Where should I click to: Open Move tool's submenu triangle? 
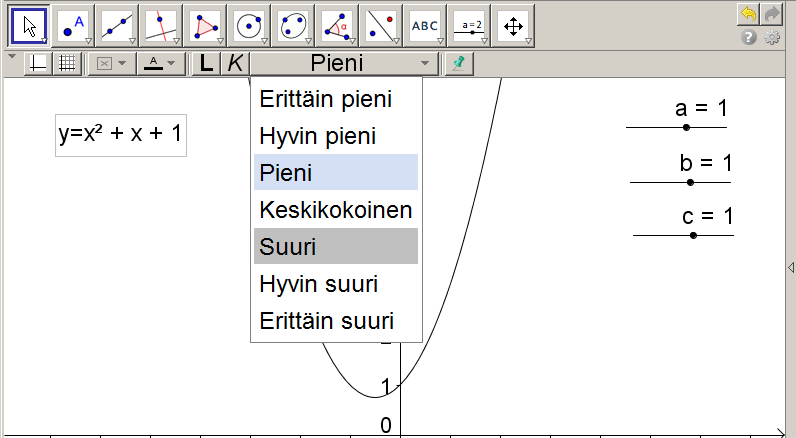pyautogui.click(x=45, y=41)
